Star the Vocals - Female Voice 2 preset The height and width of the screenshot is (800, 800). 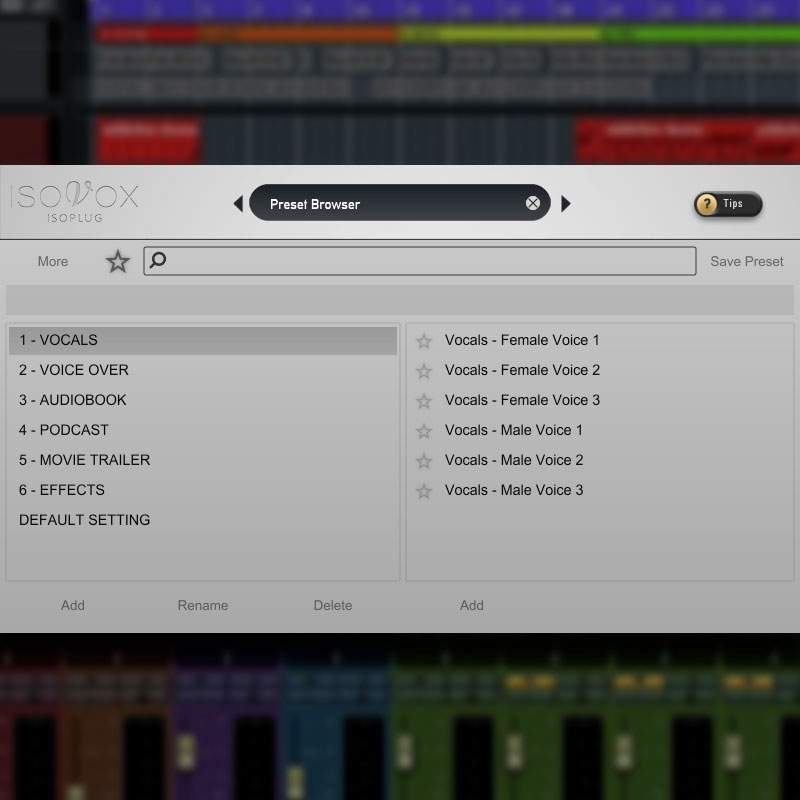(424, 371)
